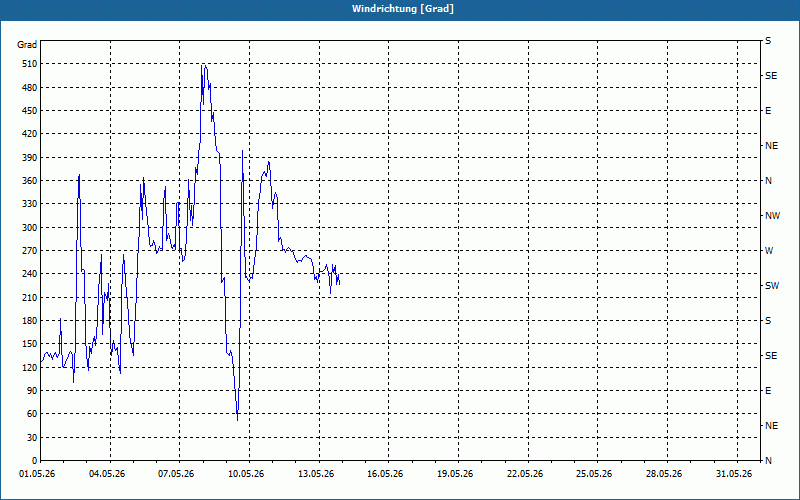
Task: Pick the y-axis value "90"
Action: point(31,391)
